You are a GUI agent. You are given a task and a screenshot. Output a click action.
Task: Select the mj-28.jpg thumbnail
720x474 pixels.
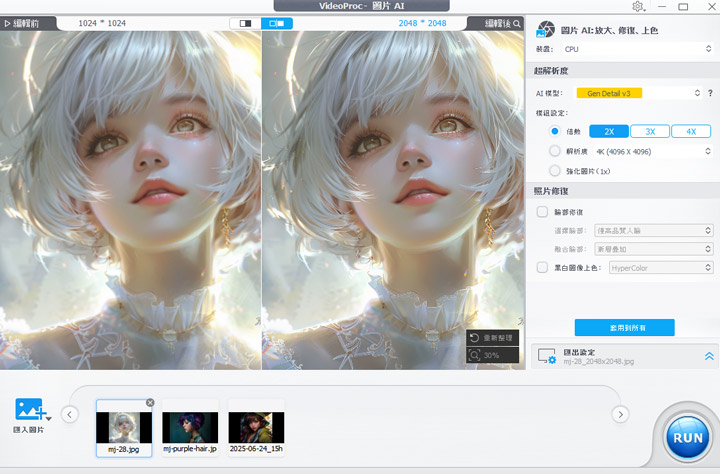(x=124, y=429)
